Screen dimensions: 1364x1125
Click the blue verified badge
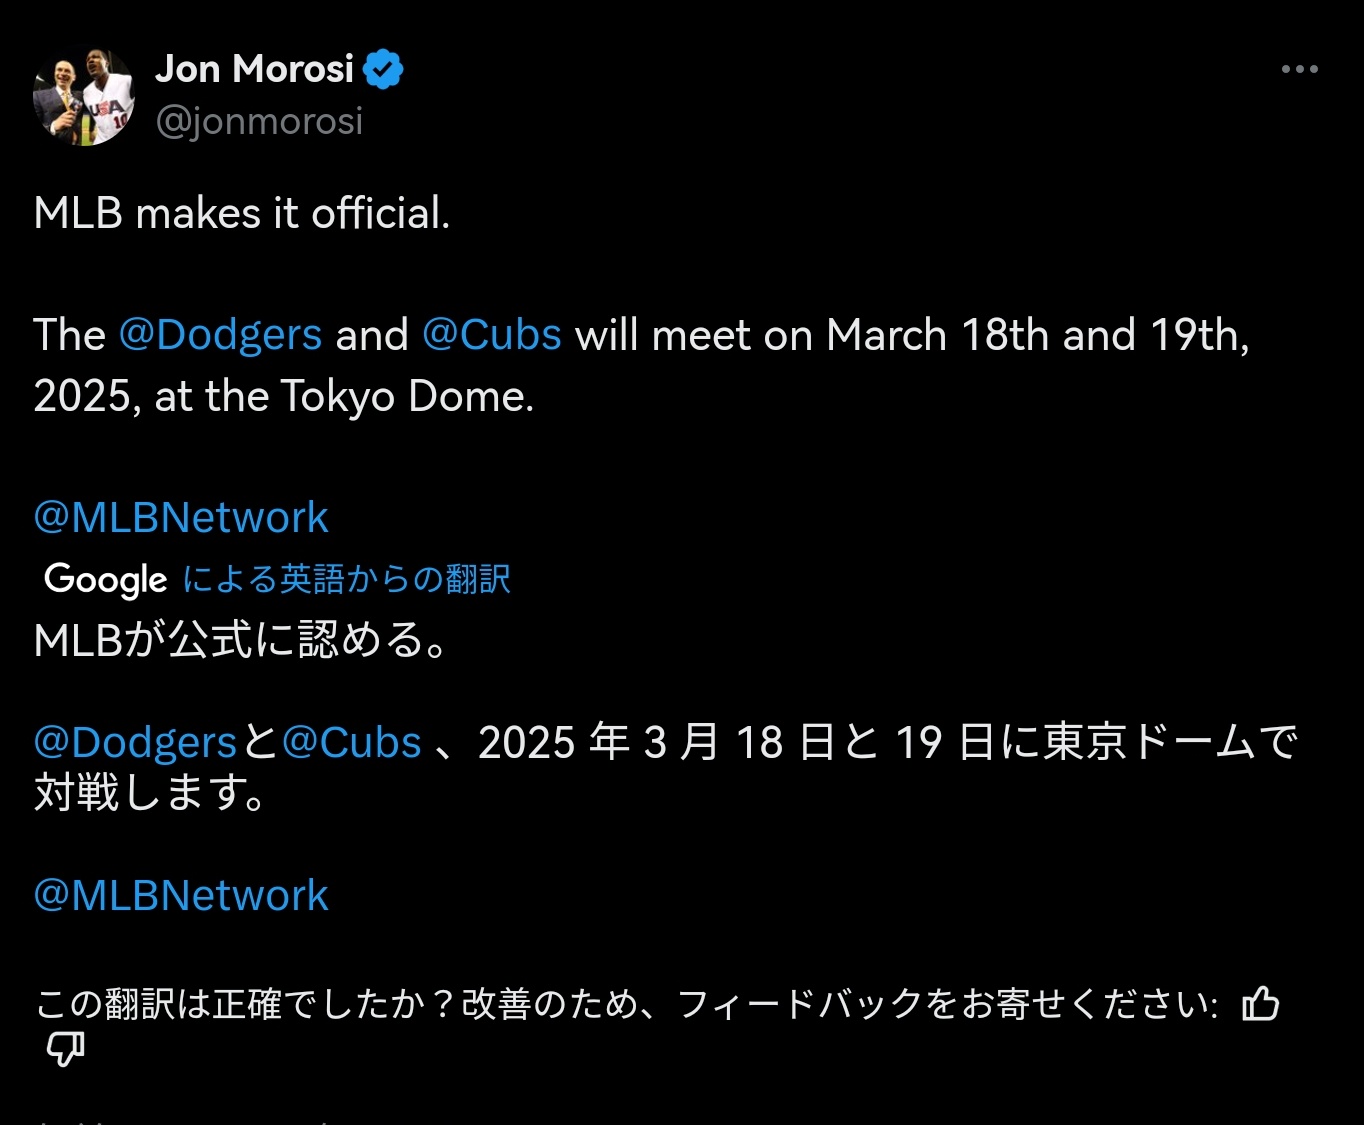click(383, 69)
